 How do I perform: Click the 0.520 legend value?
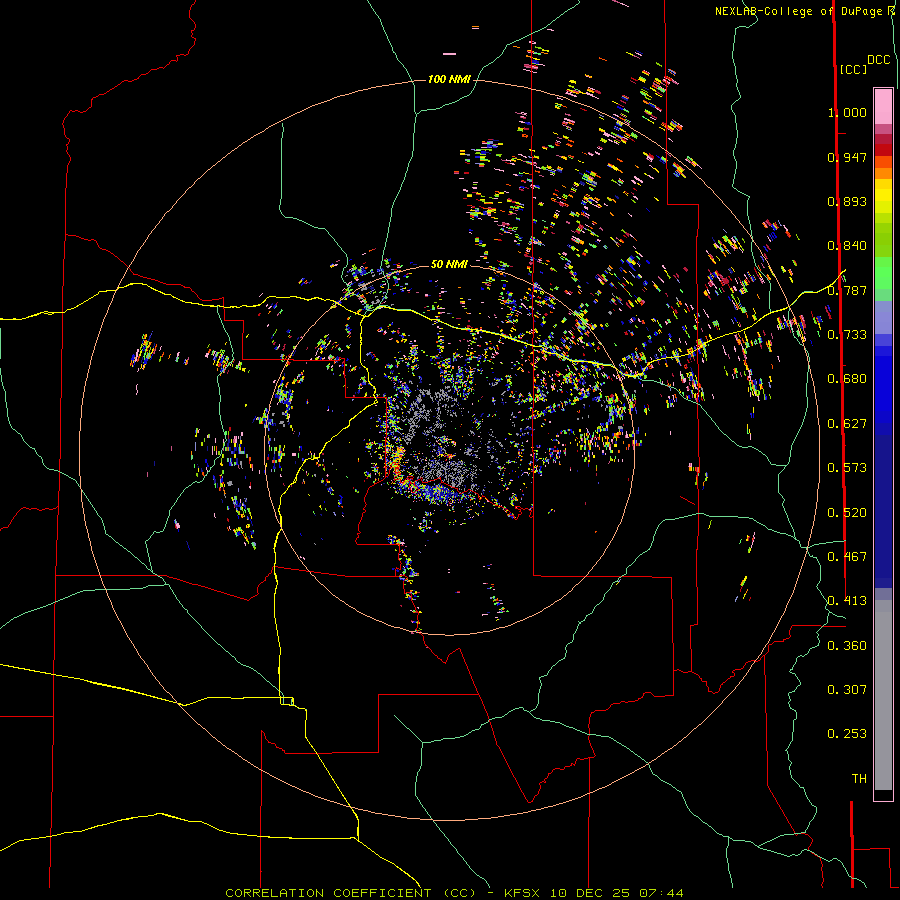[847, 513]
